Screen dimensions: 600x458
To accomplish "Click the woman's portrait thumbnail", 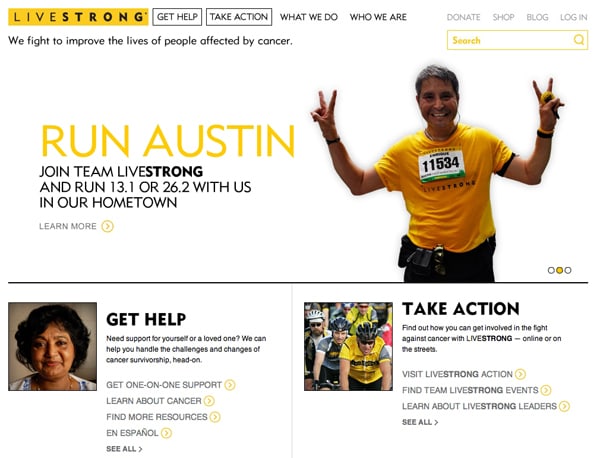I will click(52, 347).
